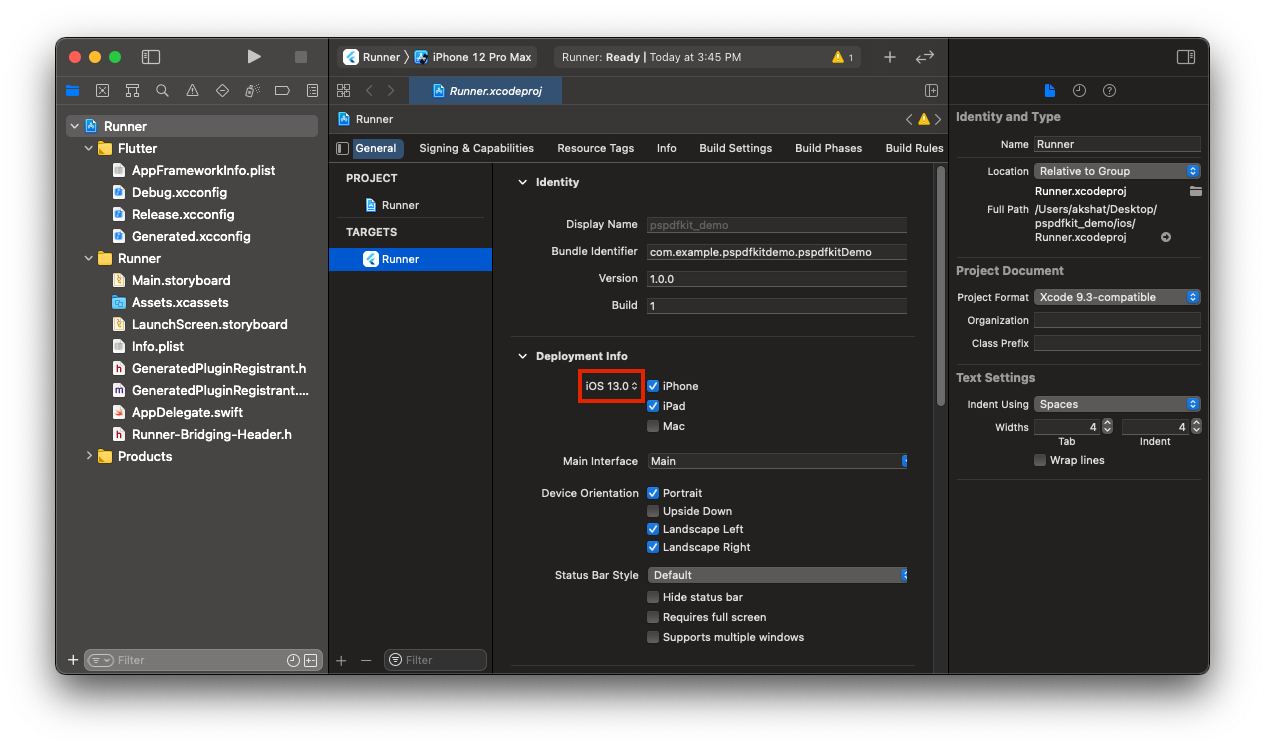The width and height of the screenshot is (1265, 748).
Task: Reveal the full path in Finder arrow
Action: click(1166, 237)
